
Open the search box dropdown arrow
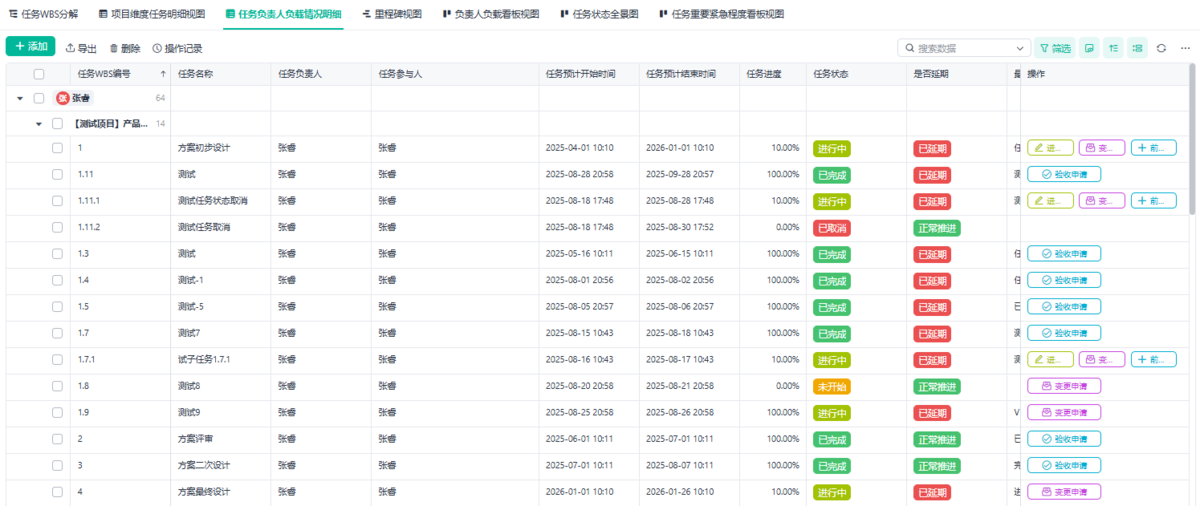1020,48
